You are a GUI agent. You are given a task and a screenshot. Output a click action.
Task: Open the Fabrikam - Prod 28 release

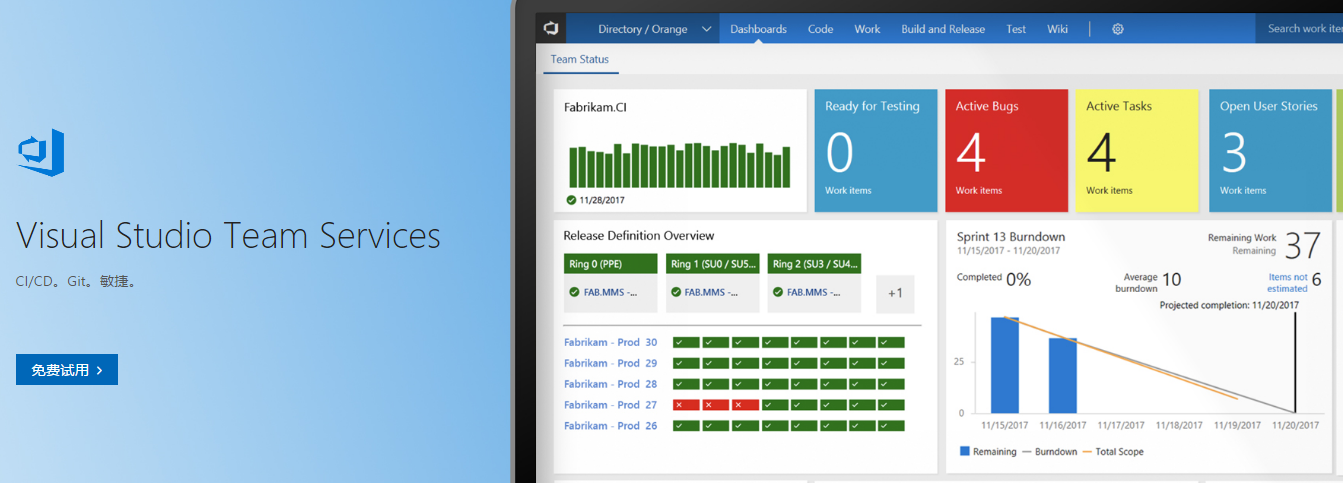[610, 384]
